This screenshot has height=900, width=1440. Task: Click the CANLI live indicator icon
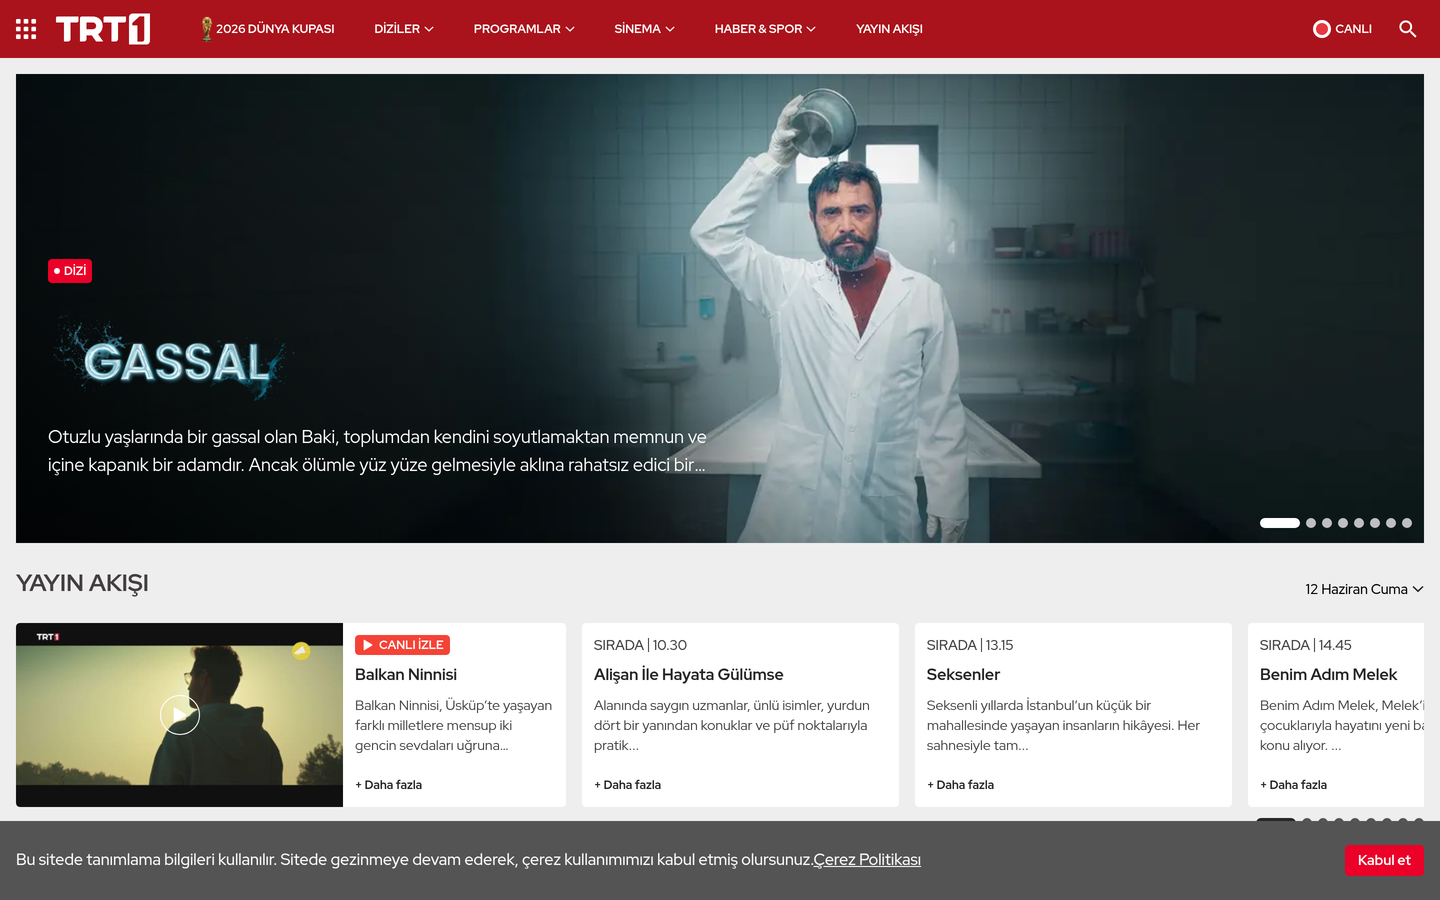[1322, 29]
